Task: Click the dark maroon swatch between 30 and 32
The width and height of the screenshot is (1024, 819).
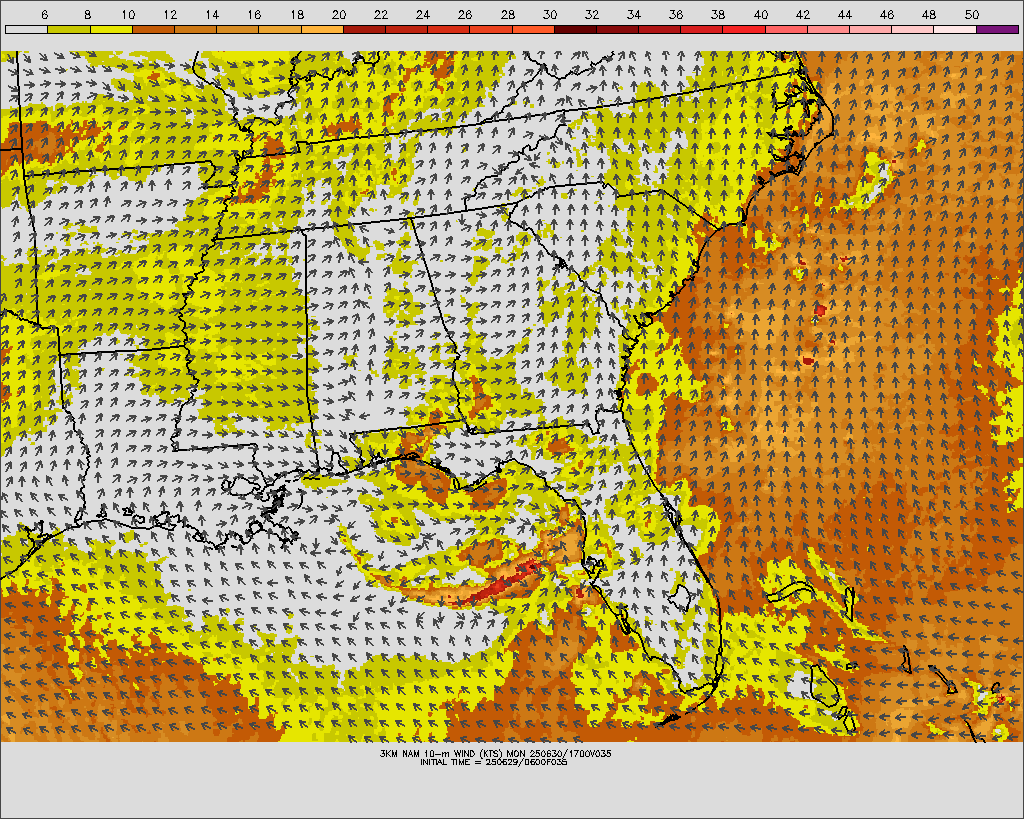Action: click(575, 29)
